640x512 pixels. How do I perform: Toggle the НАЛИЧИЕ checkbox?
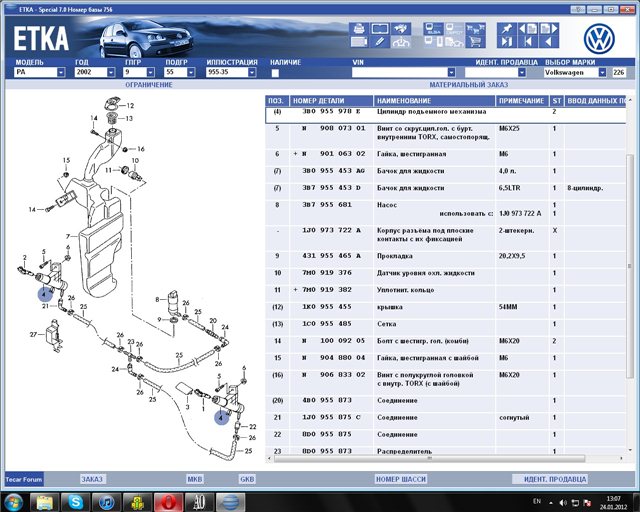pyautogui.click(x=275, y=73)
